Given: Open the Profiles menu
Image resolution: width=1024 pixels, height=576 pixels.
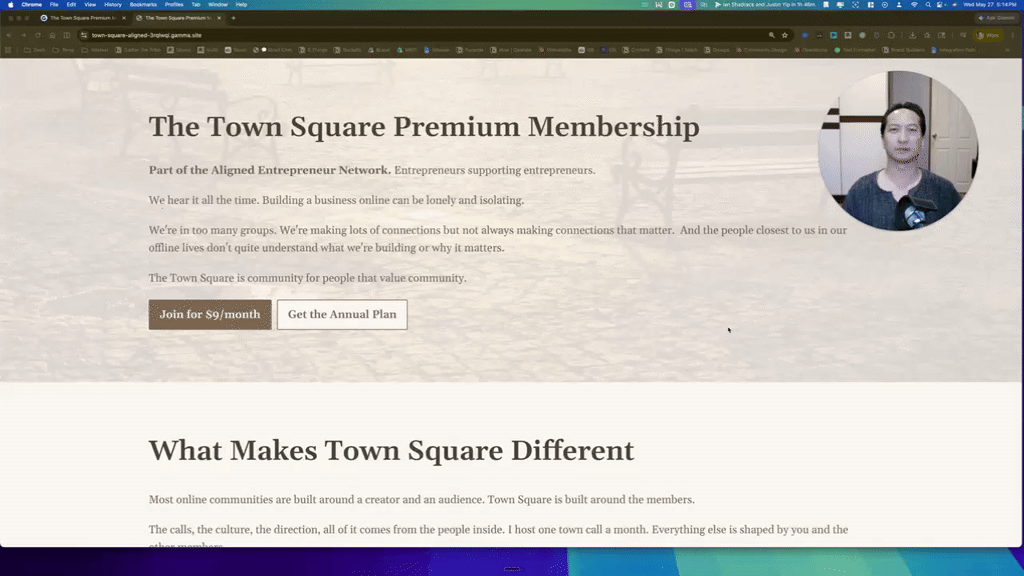Looking at the screenshot, I should click(x=174, y=5).
